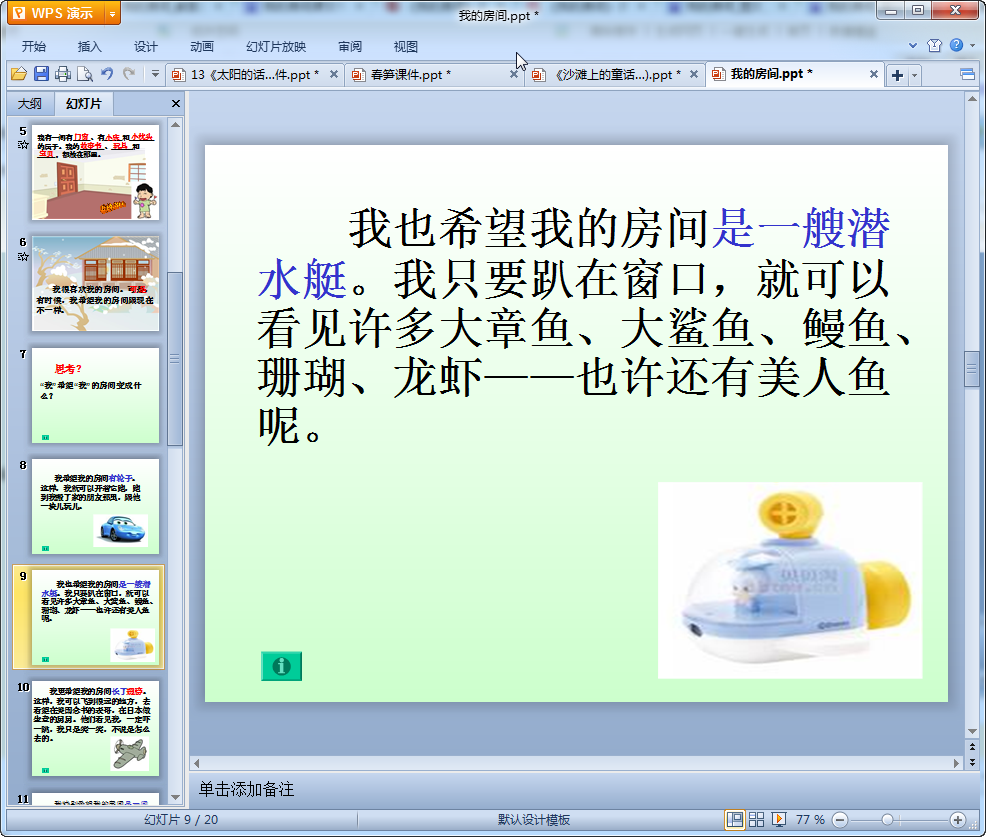Click the Print icon
This screenshot has height=837, width=986.
[x=63, y=74]
